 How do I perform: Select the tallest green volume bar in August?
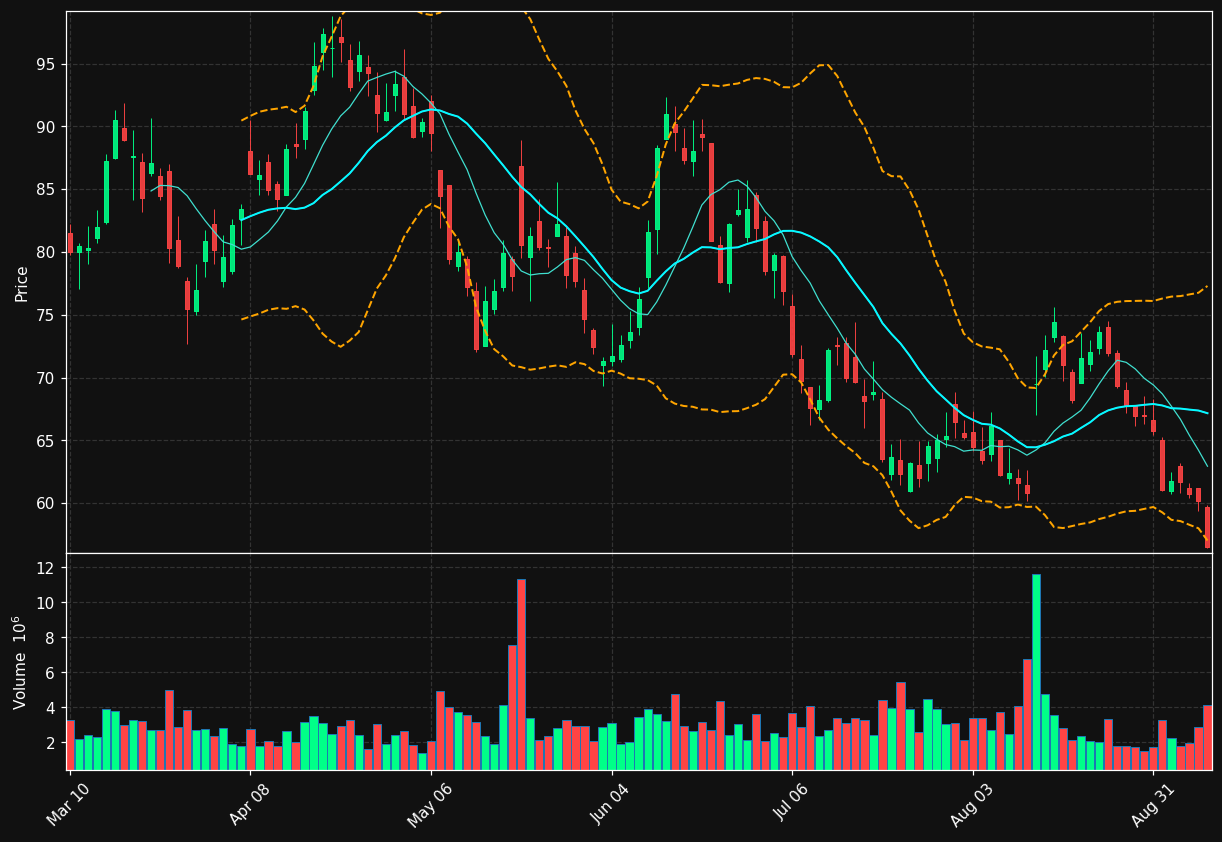point(1036,672)
